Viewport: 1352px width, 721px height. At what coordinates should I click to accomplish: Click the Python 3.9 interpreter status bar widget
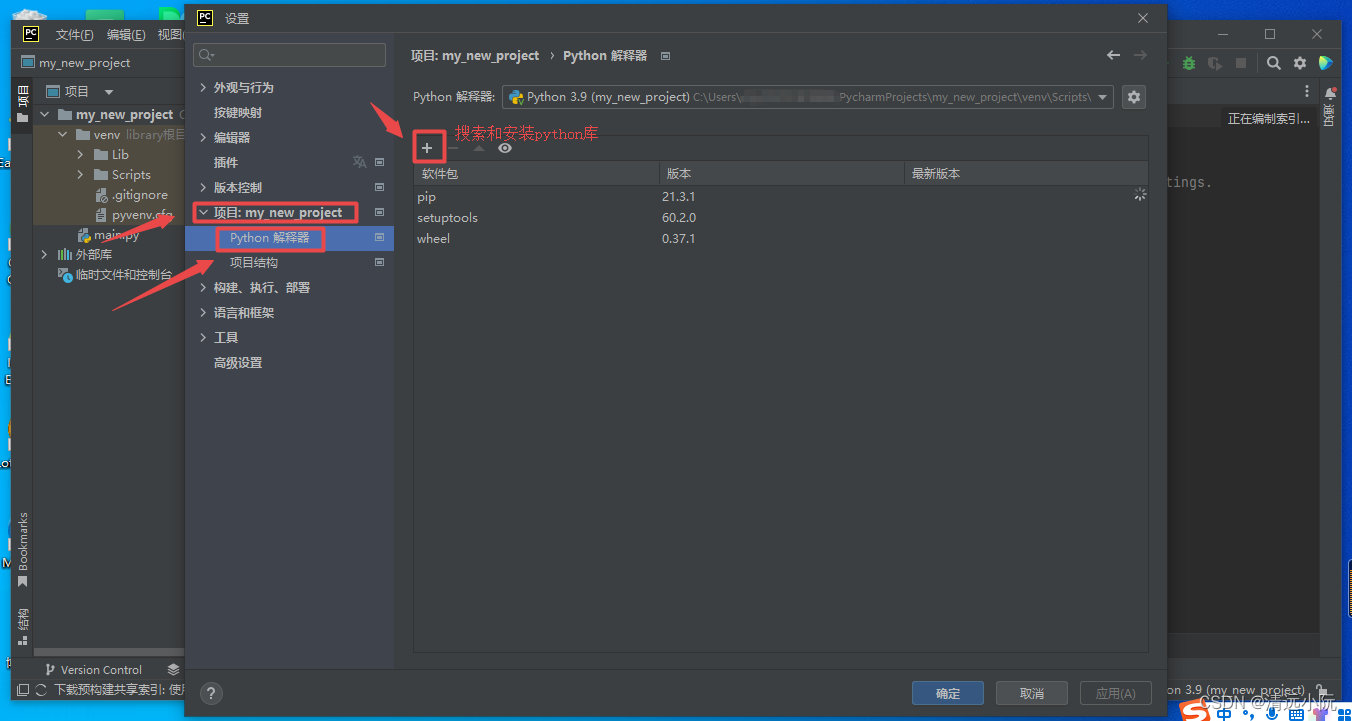click(1236, 690)
